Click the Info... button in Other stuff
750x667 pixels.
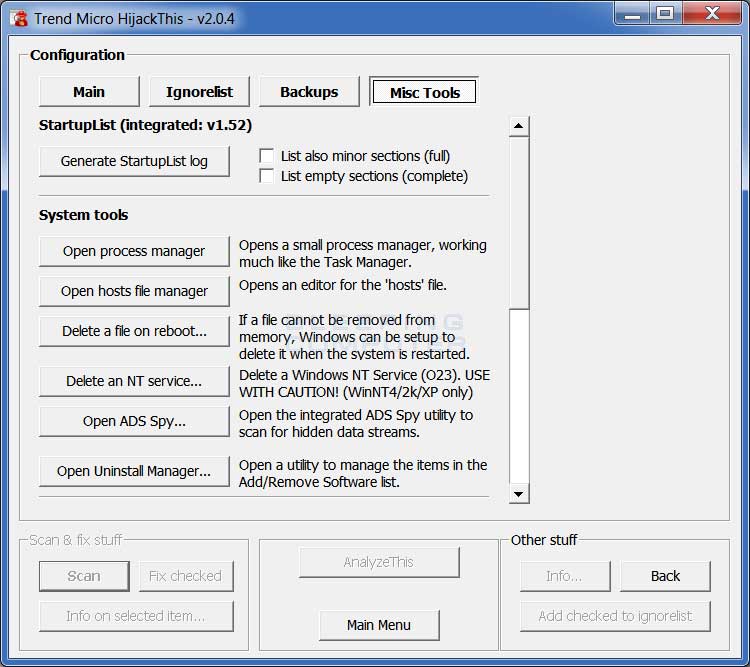coord(565,576)
